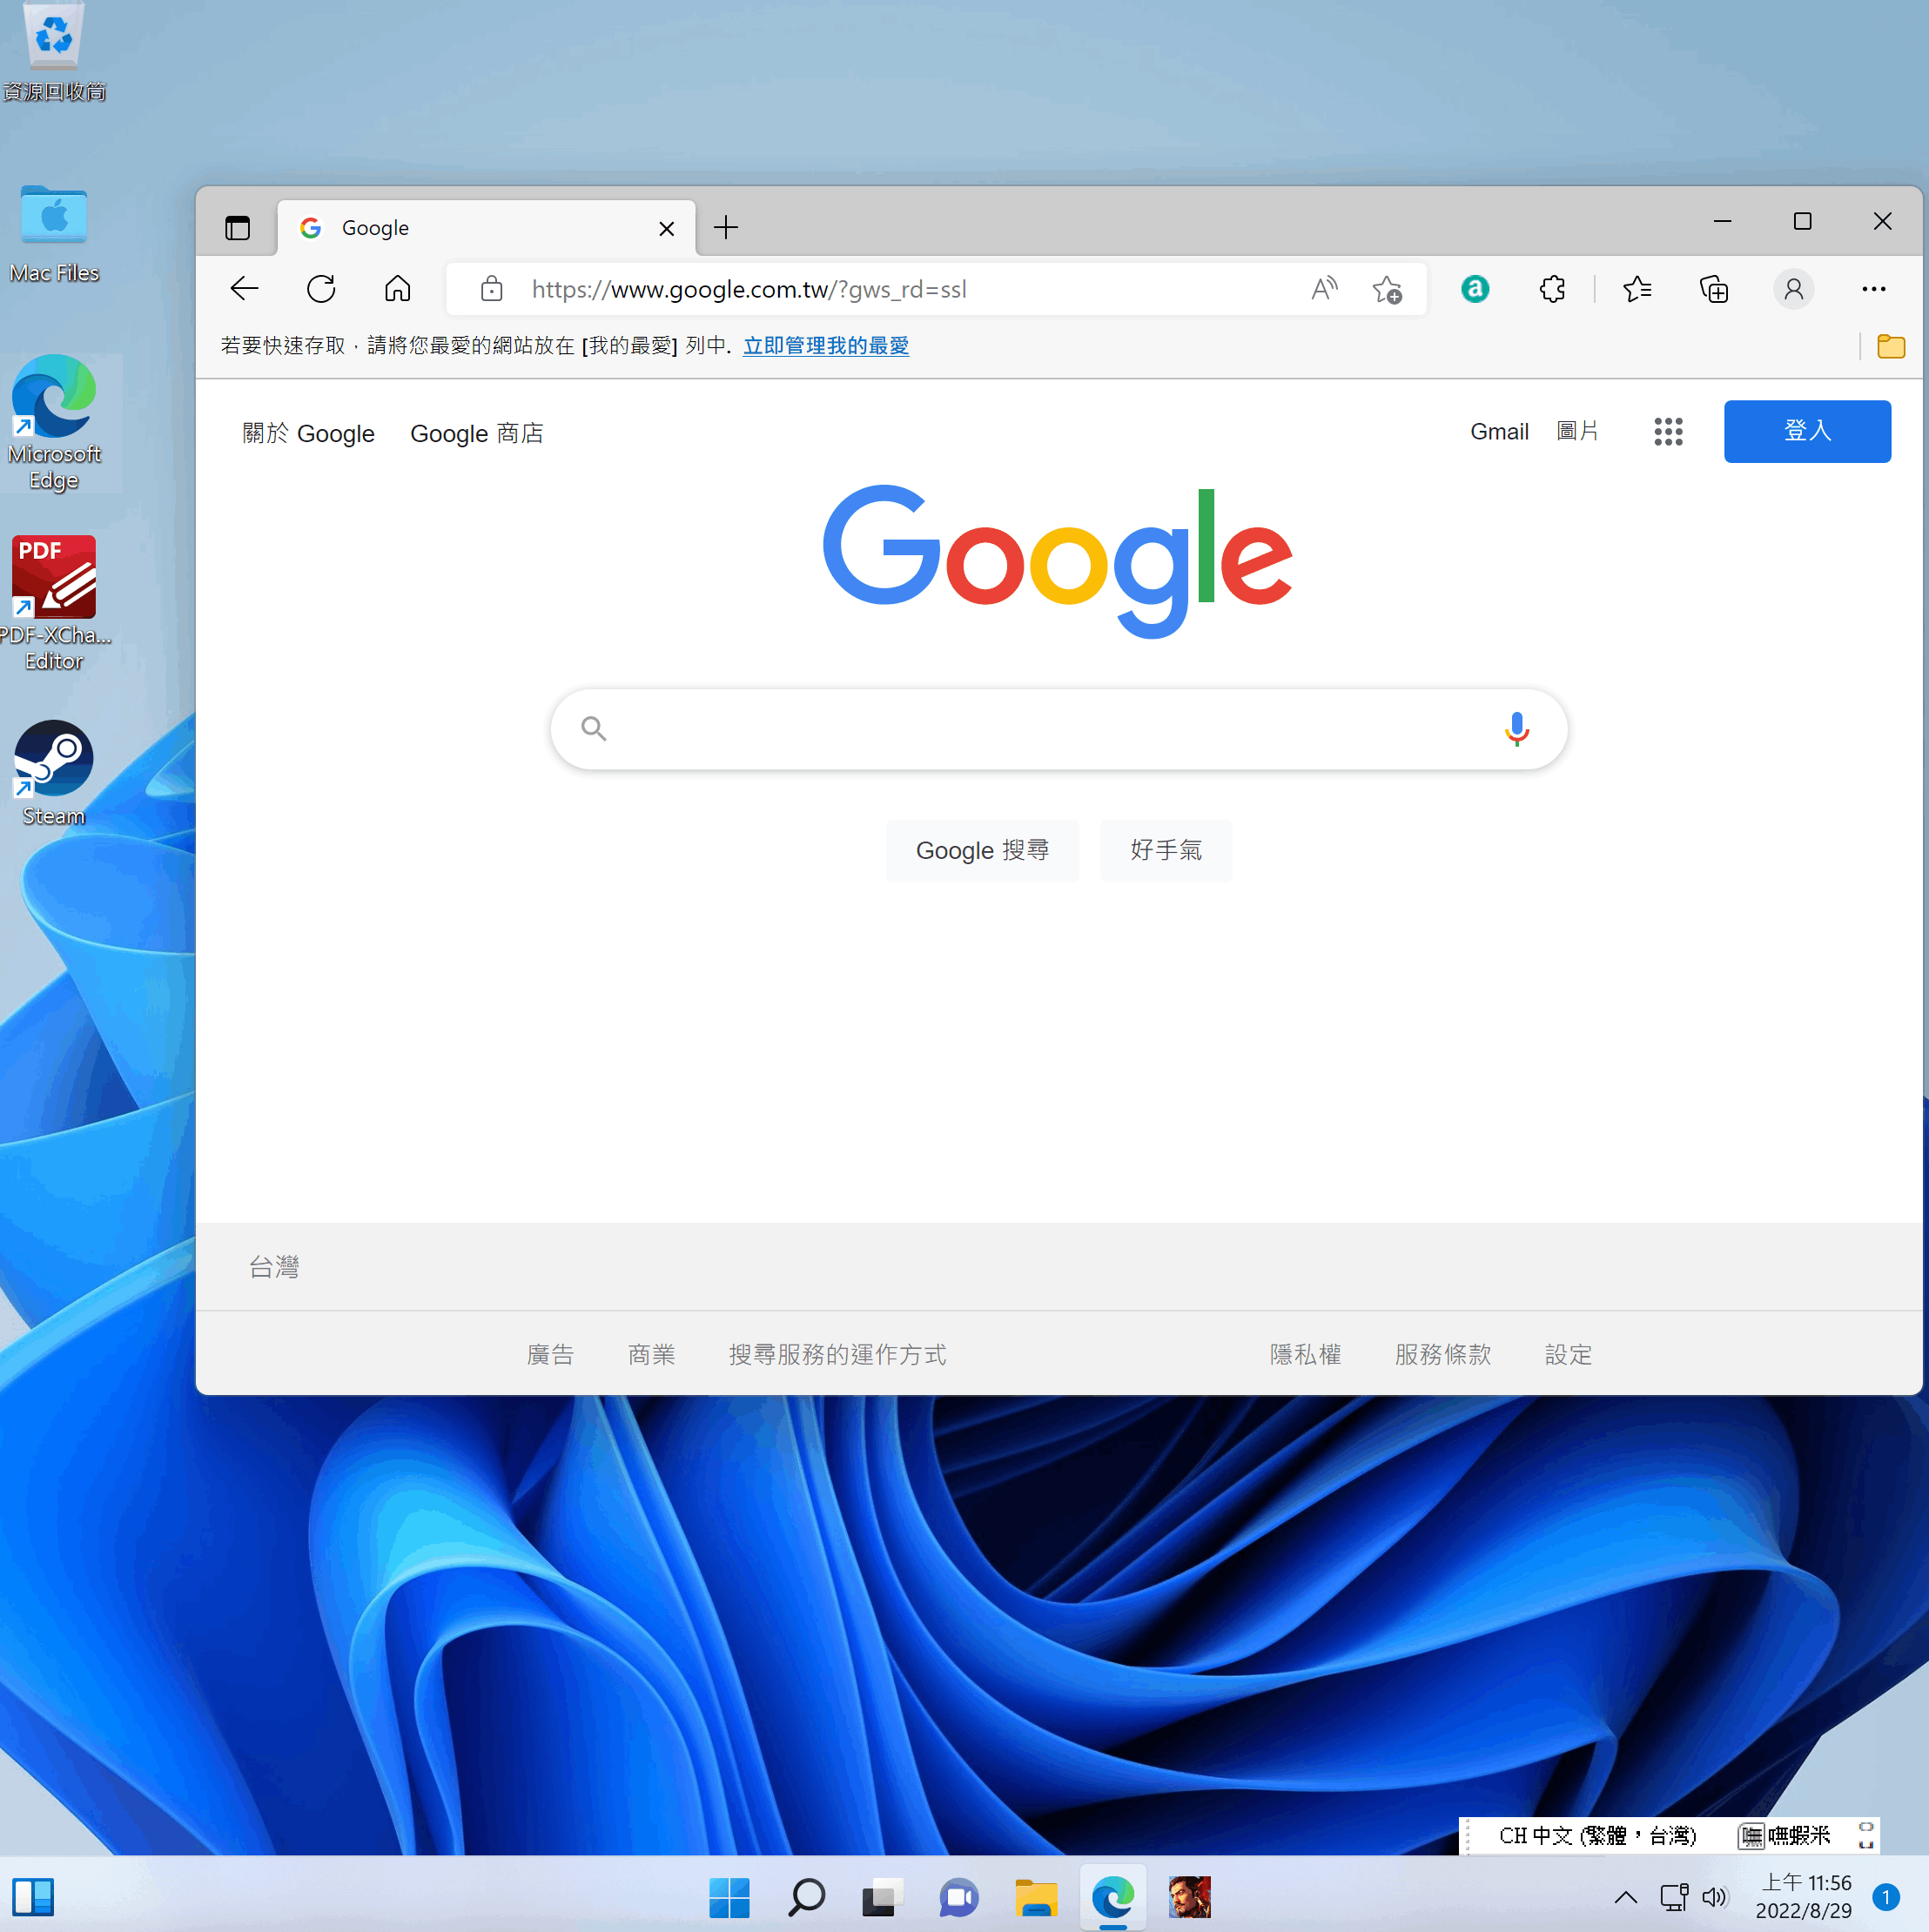Open the Favorites list icon
This screenshot has height=1932, width=1929.
click(x=1637, y=289)
